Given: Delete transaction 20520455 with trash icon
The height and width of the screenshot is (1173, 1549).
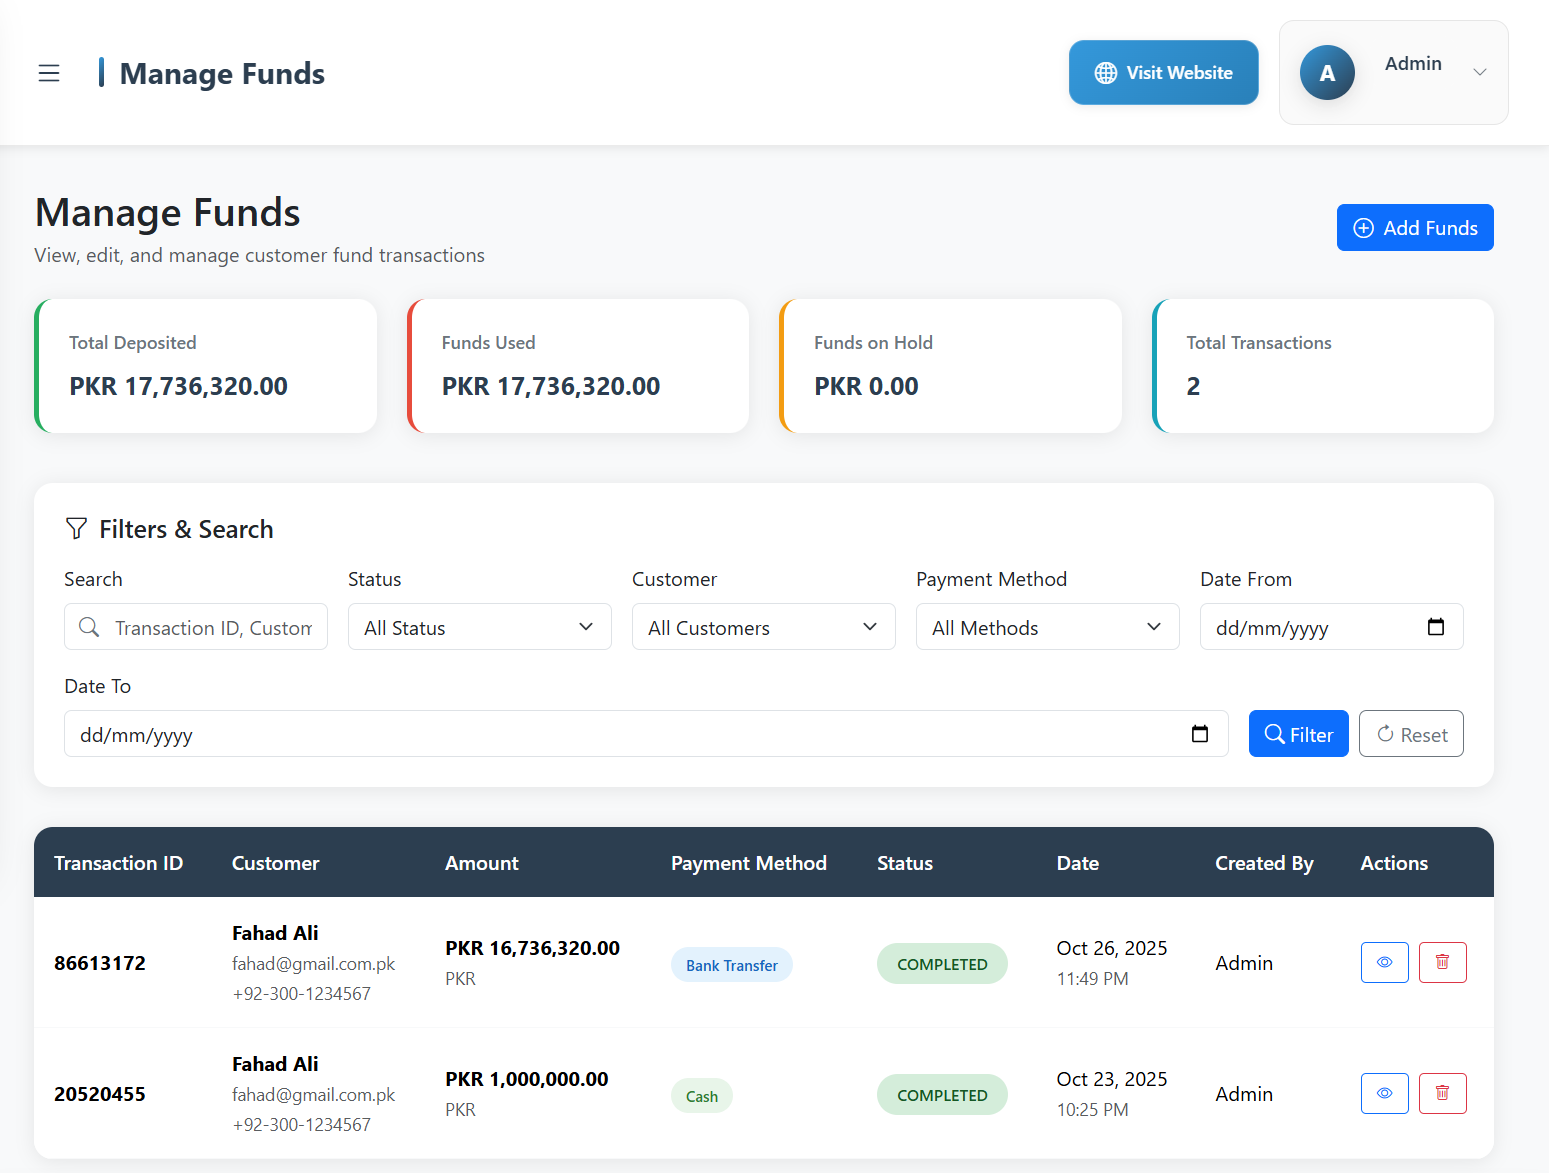Looking at the screenshot, I should click(1442, 1093).
